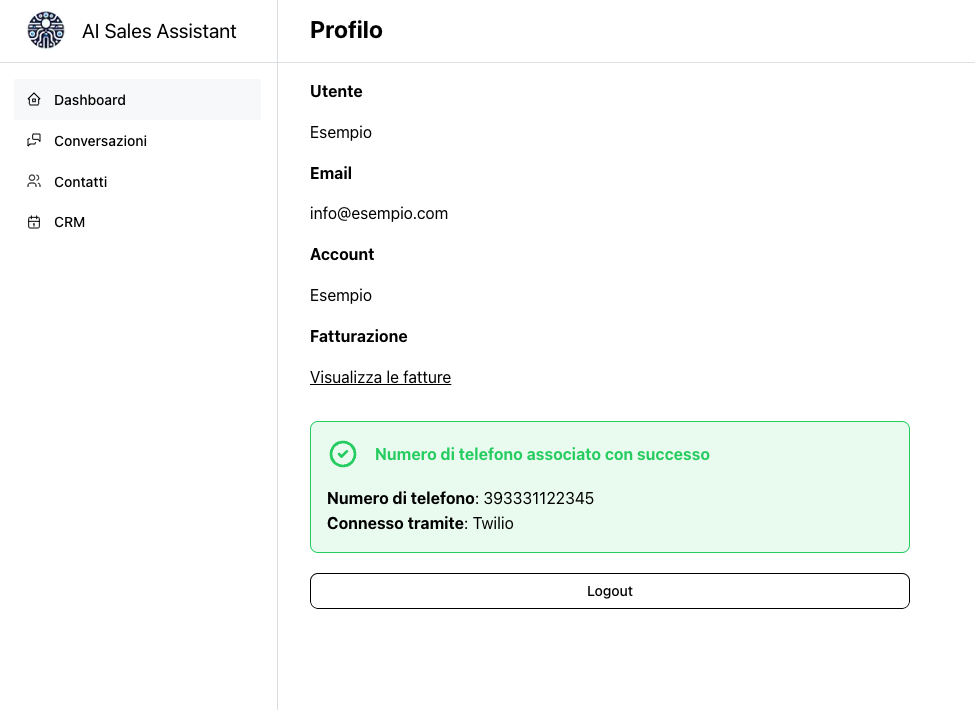Image resolution: width=975 pixels, height=710 pixels.
Task: Click the Email heading label
Action: [331, 173]
